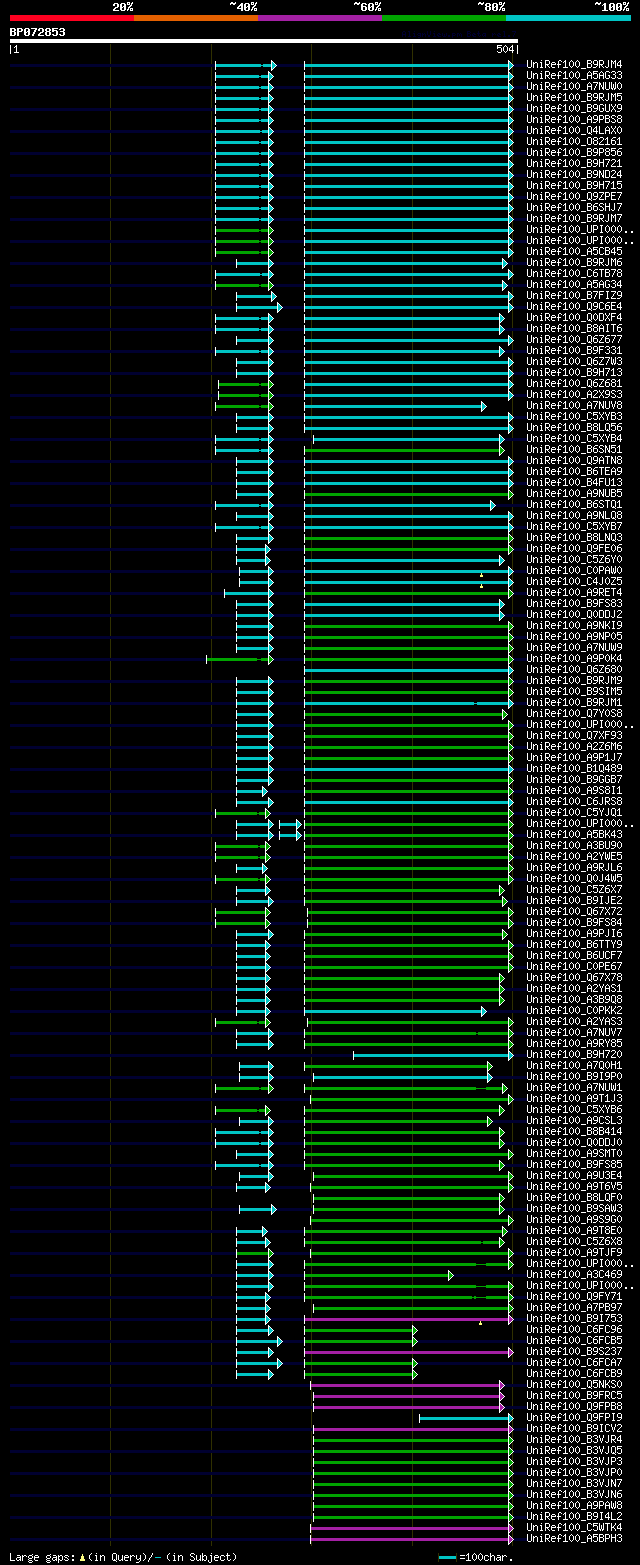Click label UniRef100_A2X9S3
This screenshot has height=1565, width=640.
click(x=574, y=394)
